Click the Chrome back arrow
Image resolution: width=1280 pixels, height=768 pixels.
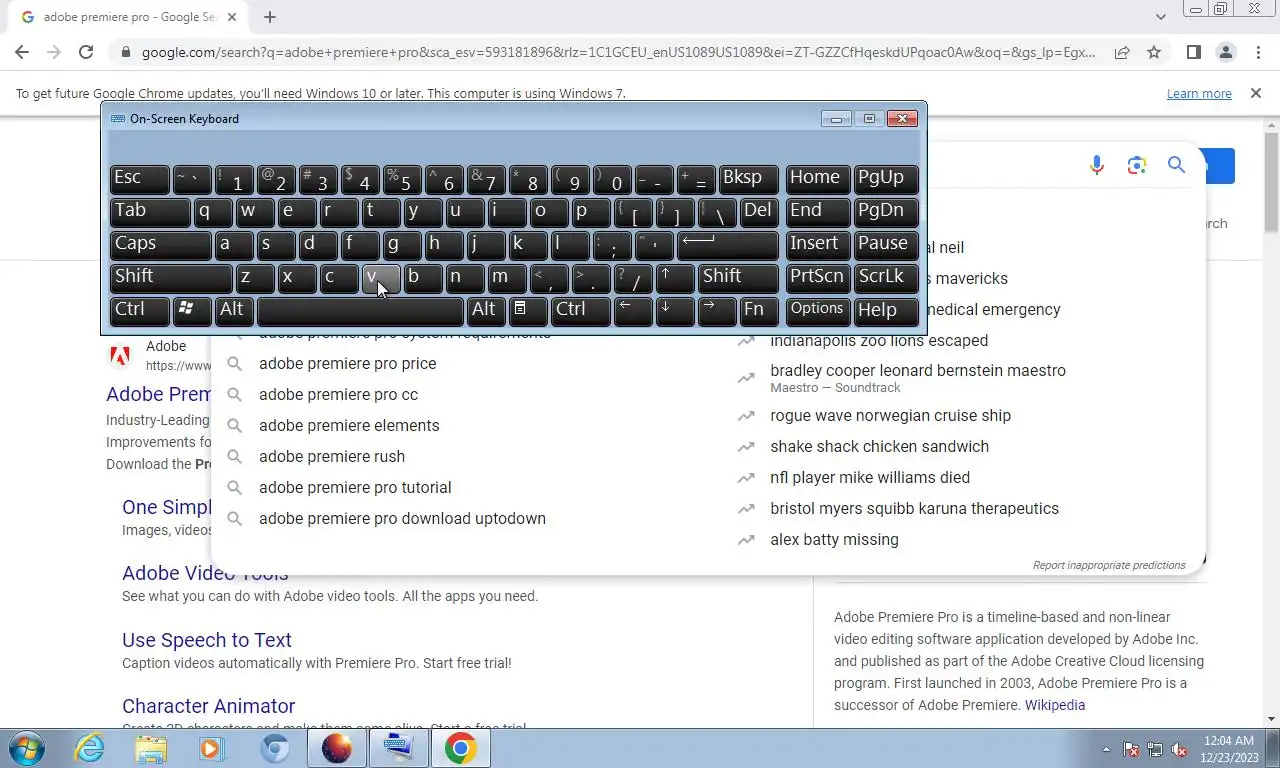point(22,53)
